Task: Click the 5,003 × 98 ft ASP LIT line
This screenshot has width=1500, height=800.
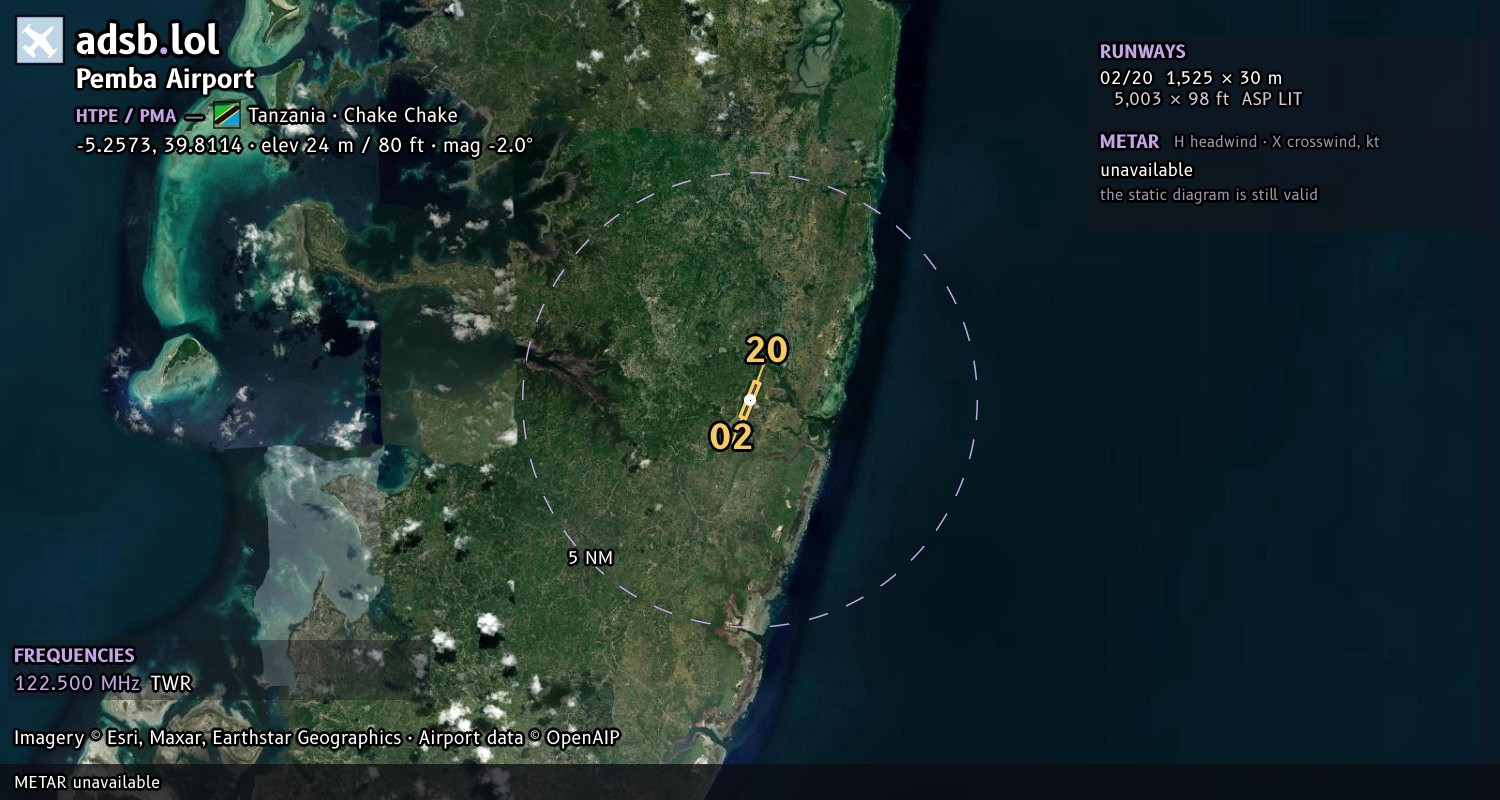Action: click(x=1208, y=99)
